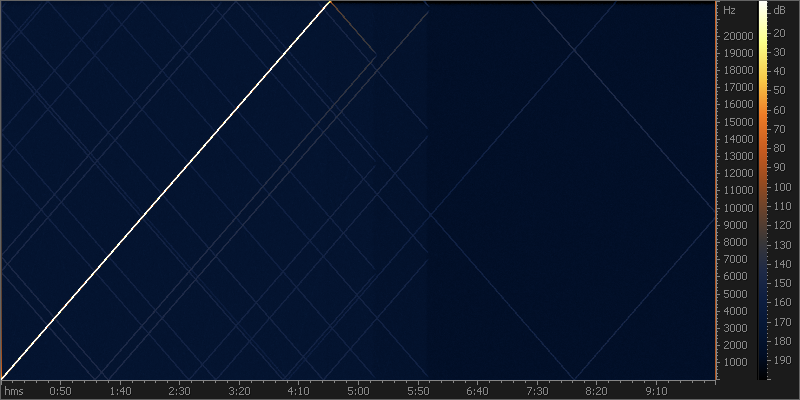The width and height of the screenshot is (800, 400).
Task: Click the dB level scale header
Action: point(780,11)
